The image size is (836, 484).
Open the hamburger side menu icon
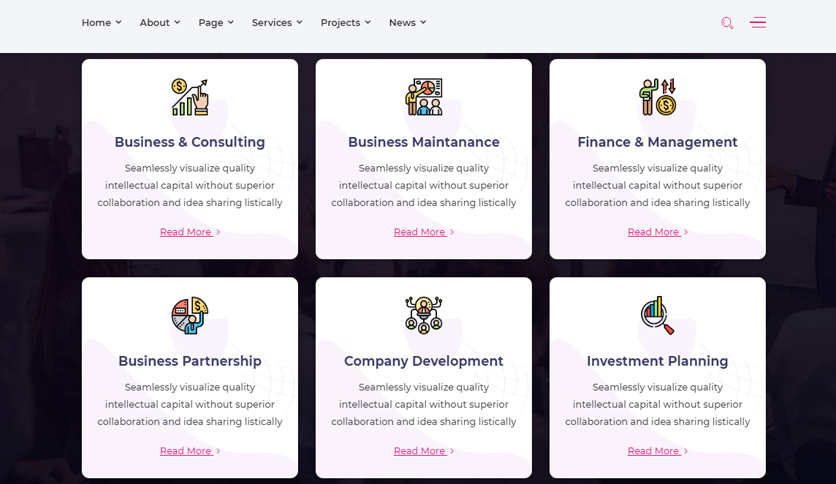758,22
